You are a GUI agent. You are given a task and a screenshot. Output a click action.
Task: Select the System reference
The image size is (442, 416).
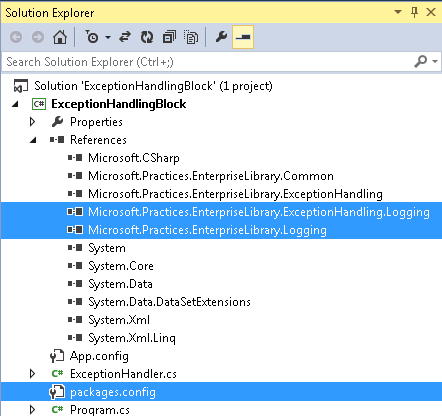[107, 248]
